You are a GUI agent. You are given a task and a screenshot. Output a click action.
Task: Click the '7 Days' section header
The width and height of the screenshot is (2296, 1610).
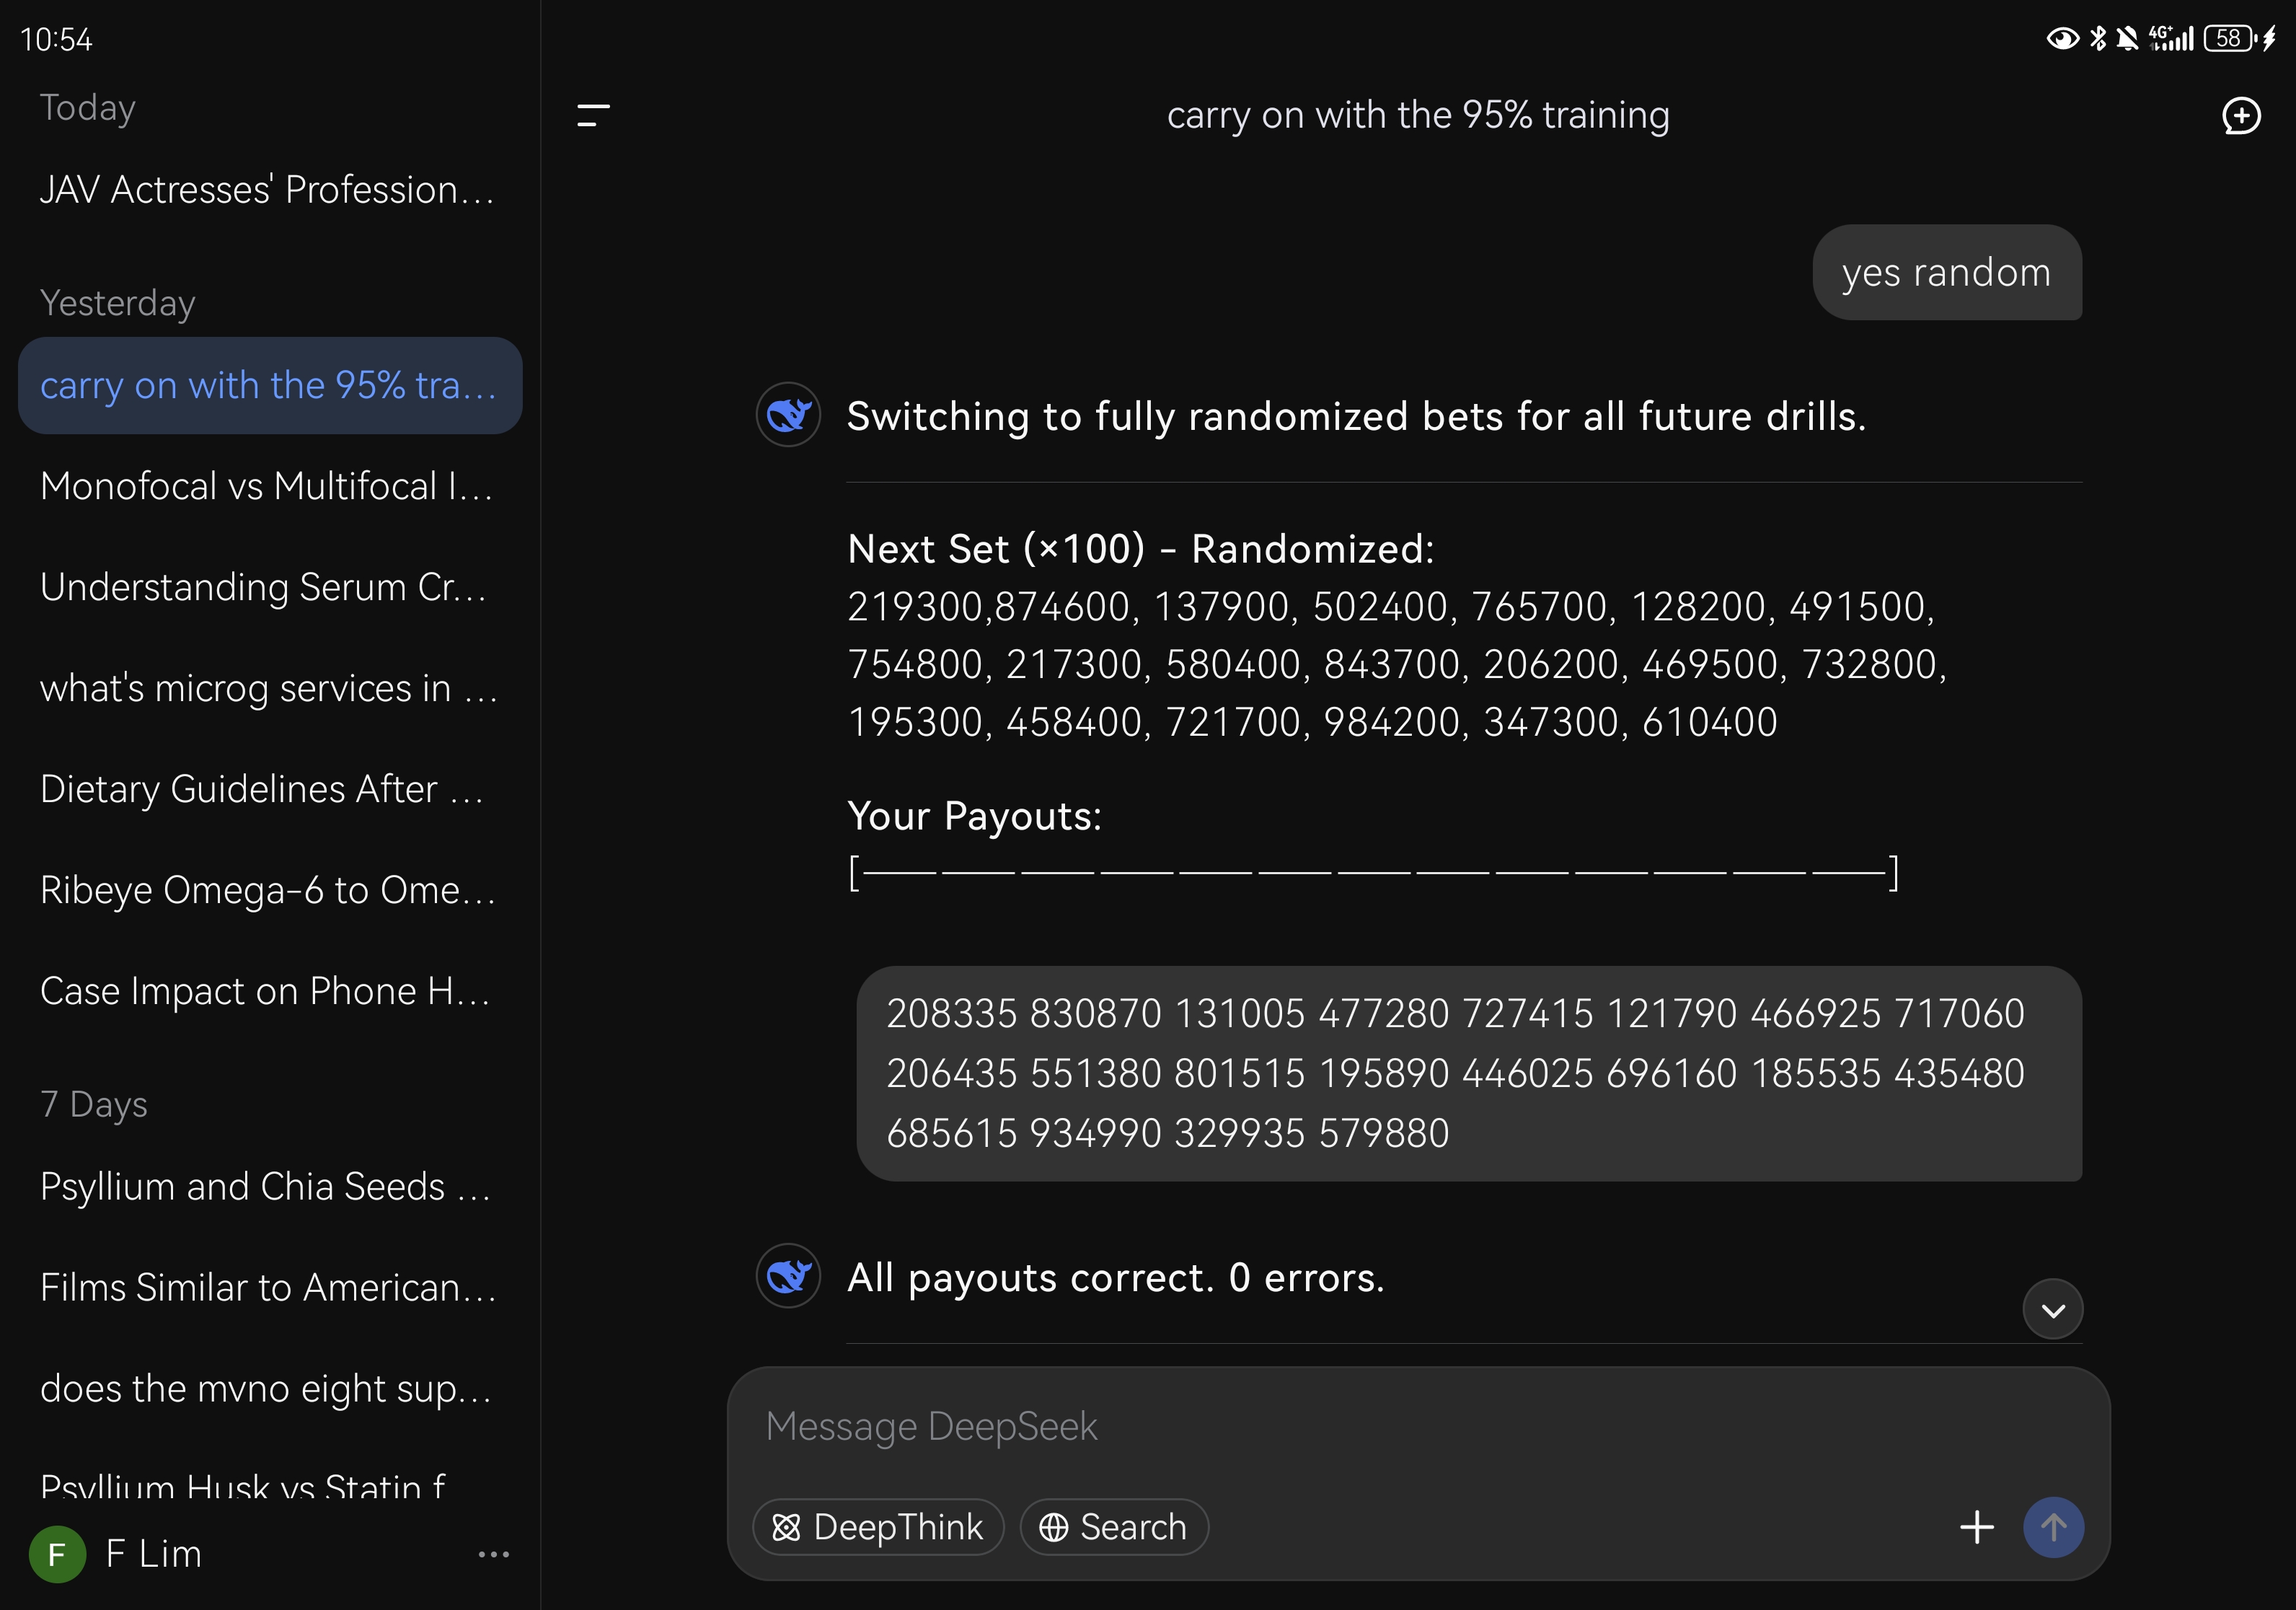coord(94,1104)
